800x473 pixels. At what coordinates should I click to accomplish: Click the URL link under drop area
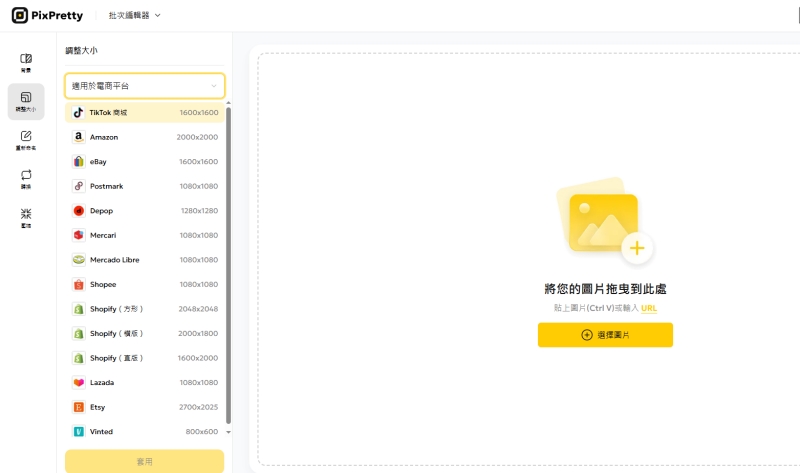tap(649, 309)
